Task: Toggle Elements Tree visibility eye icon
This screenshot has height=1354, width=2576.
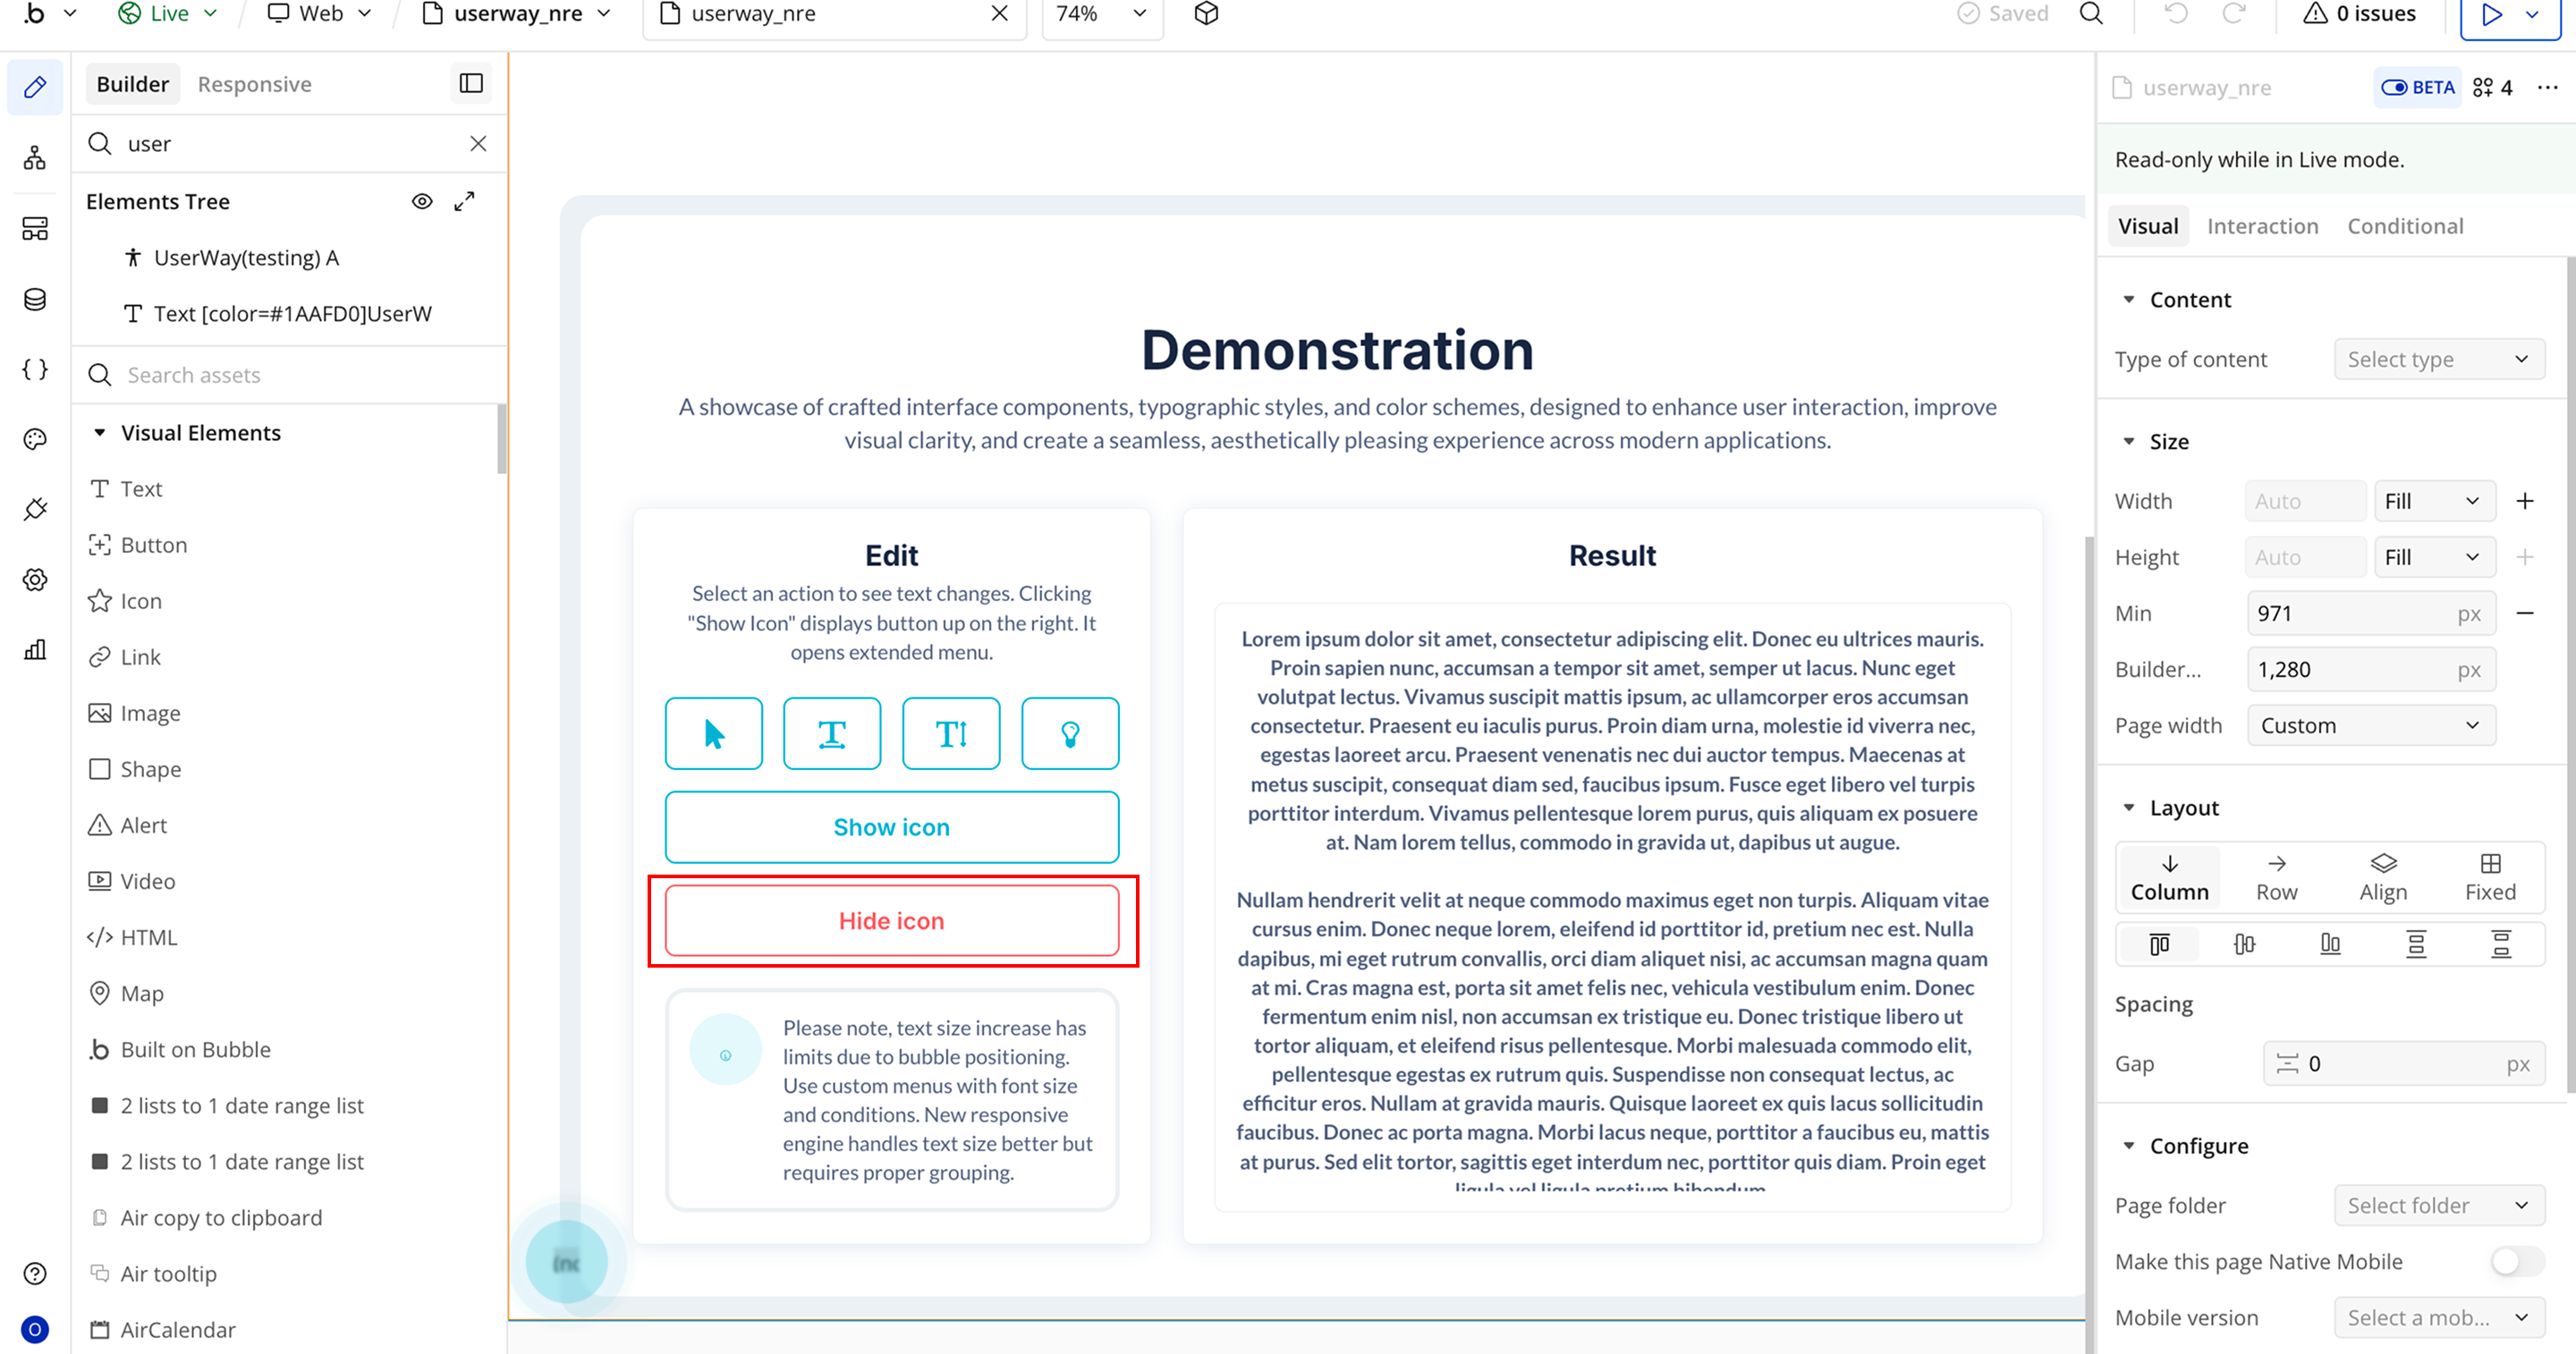Action: (x=422, y=201)
